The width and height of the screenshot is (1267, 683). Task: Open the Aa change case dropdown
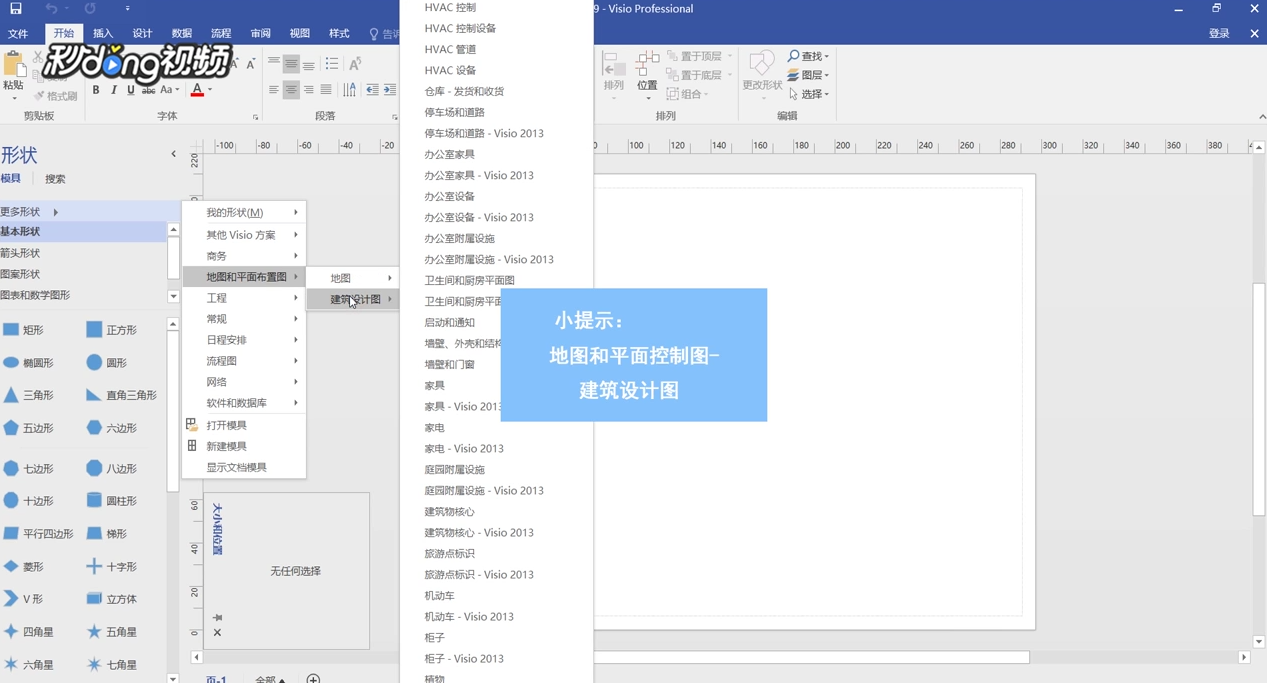point(170,90)
